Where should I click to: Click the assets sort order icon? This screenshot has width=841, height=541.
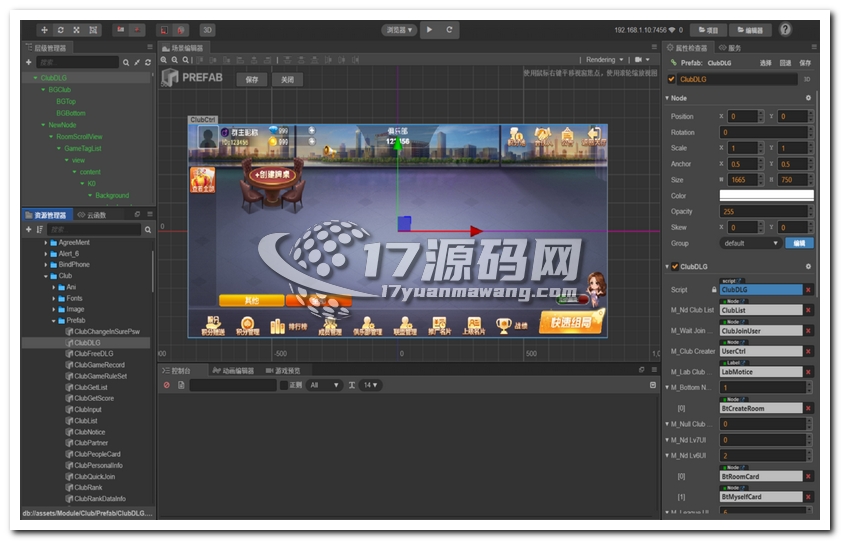tap(39, 229)
